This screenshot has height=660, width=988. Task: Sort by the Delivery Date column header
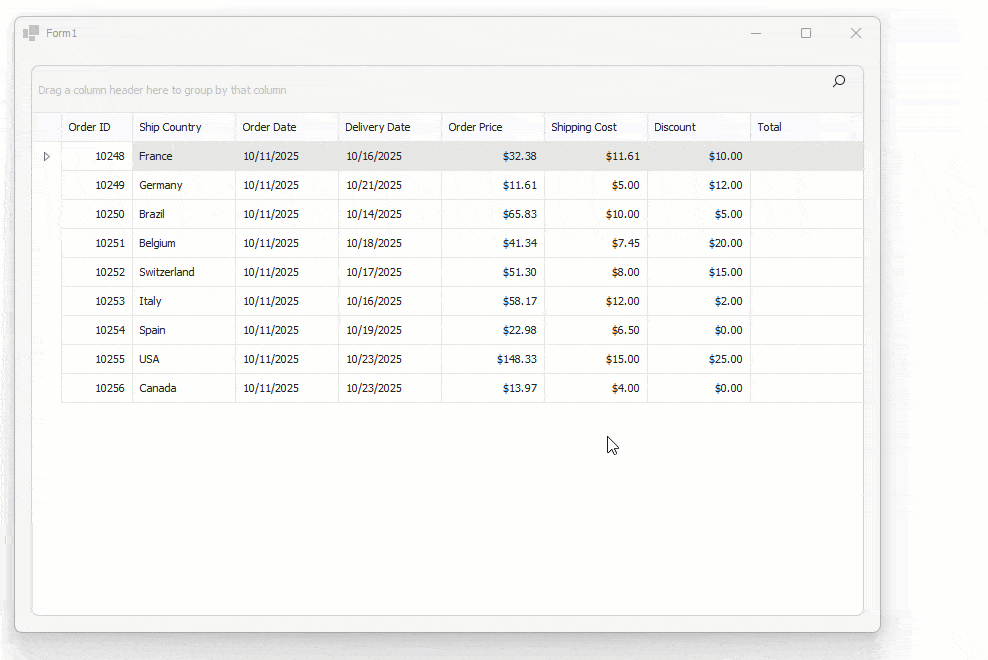tap(375, 127)
